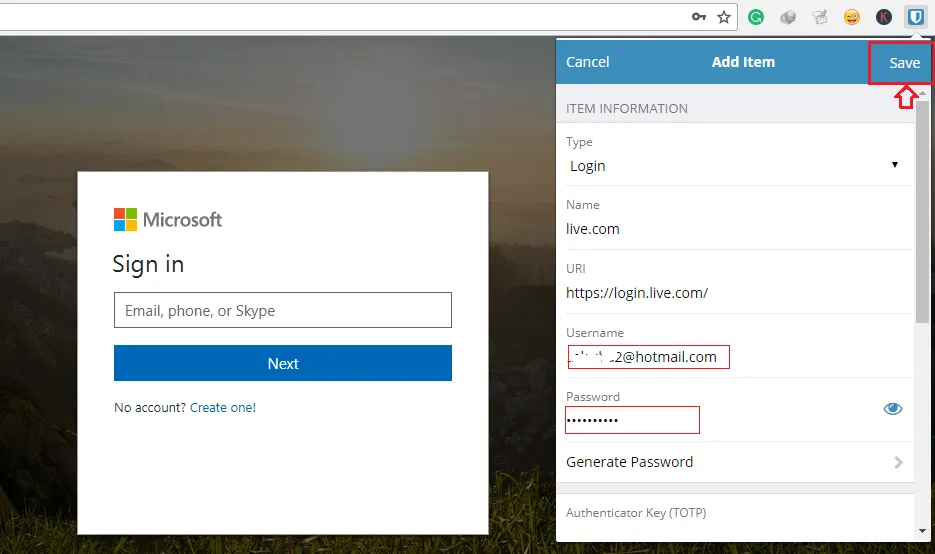
Task: Open the Create one! link
Action: (x=222, y=408)
